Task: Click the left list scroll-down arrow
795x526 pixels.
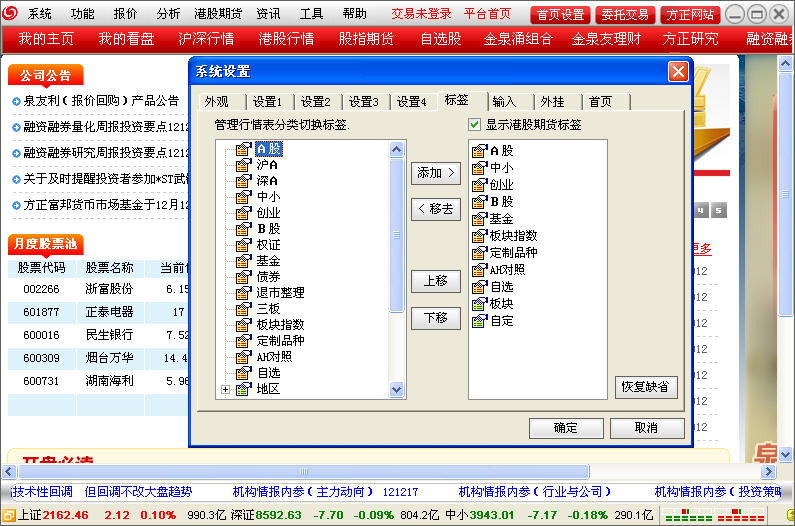Action: point(396,389)
